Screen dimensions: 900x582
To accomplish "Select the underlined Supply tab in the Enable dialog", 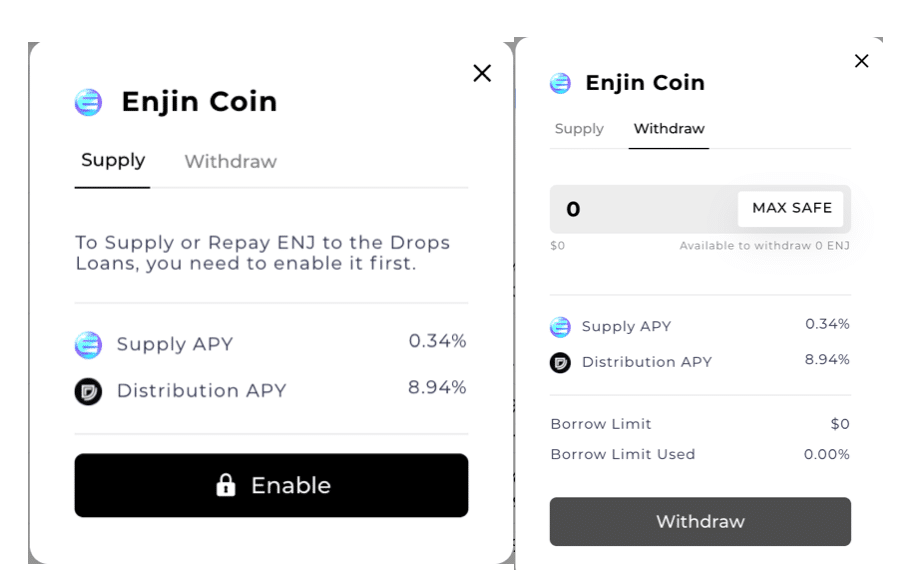I will (x=113, y=161).
